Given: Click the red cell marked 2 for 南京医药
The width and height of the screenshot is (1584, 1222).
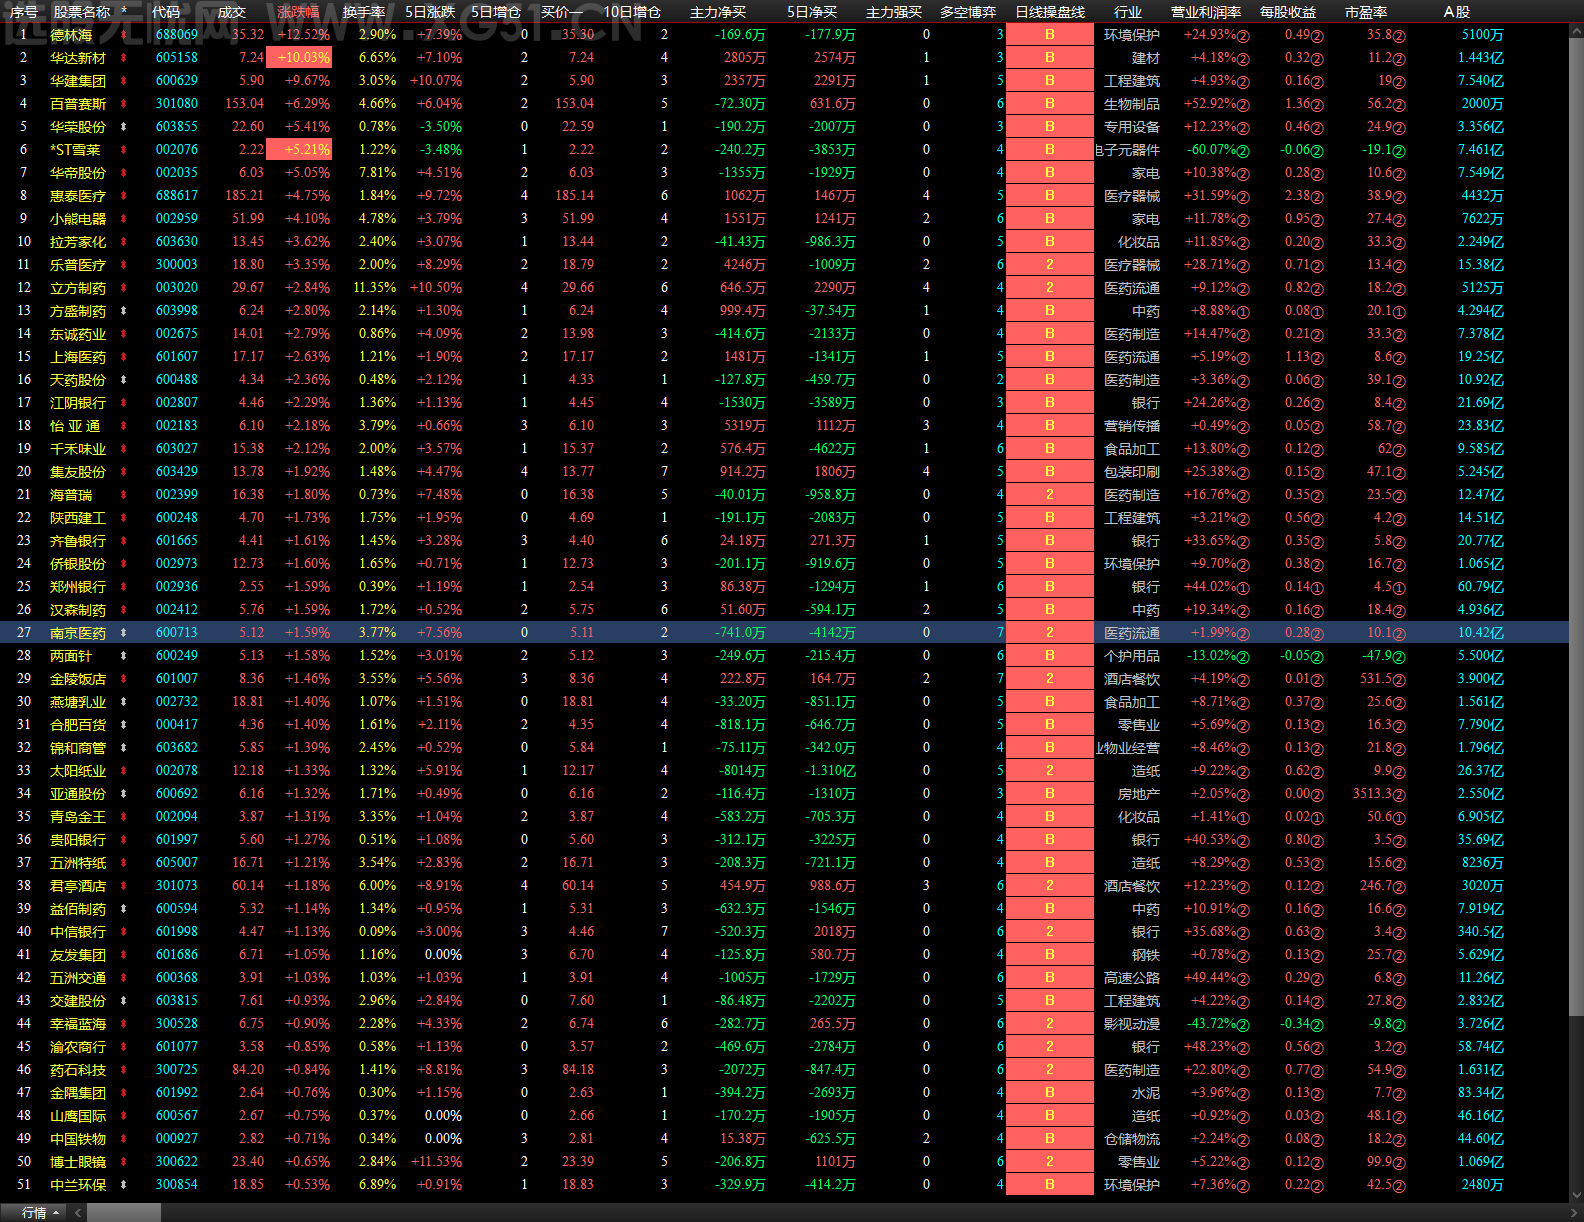Looking at the screenshot, I should tap(1050, 633).
